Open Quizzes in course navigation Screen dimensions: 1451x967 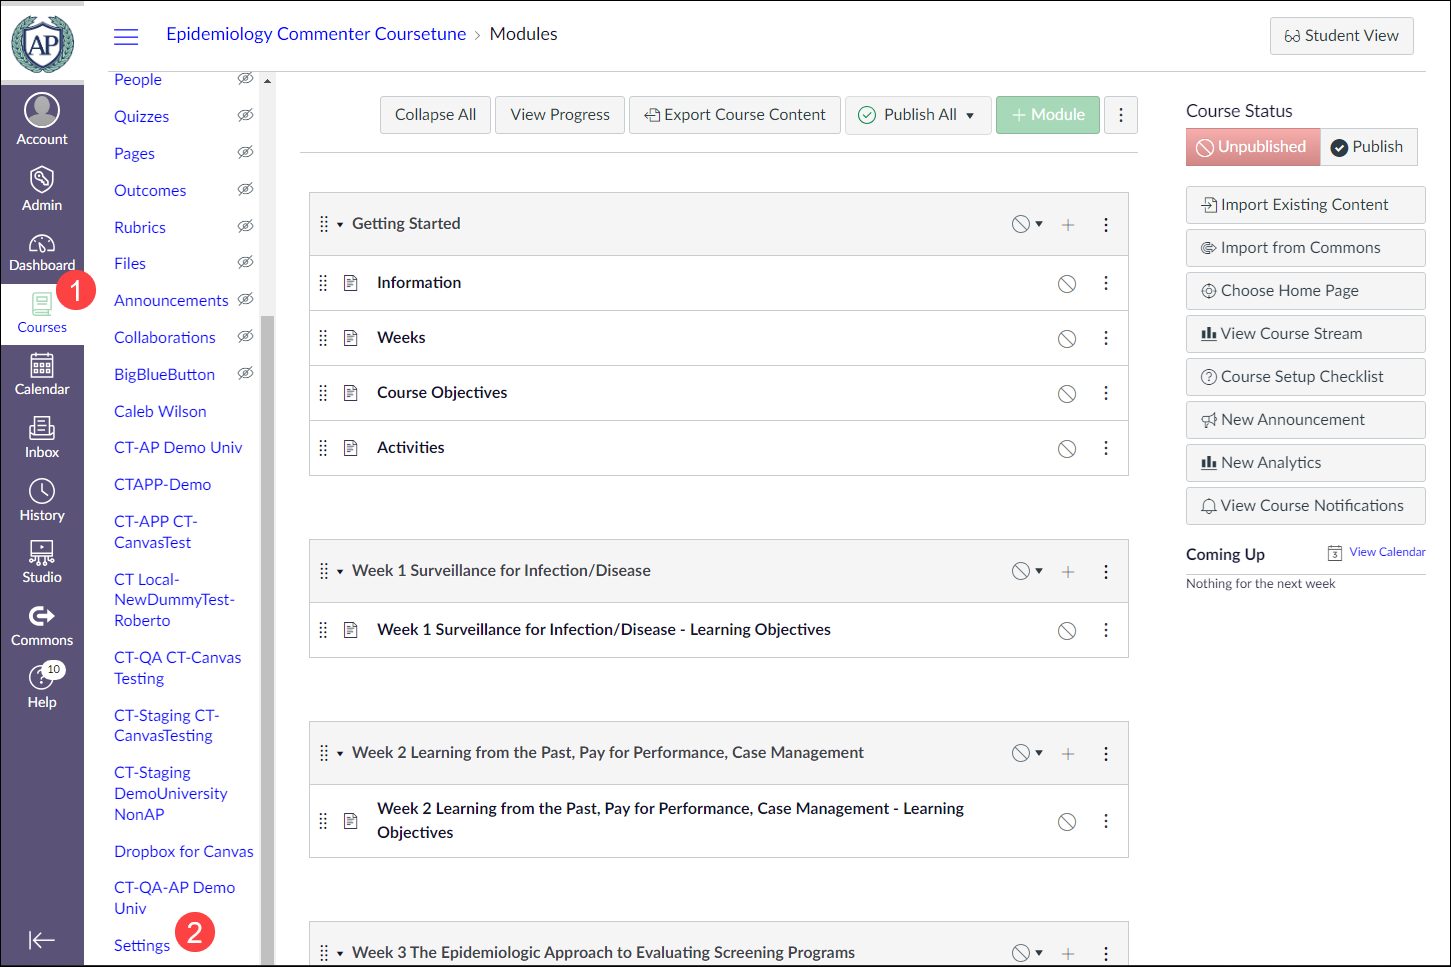tap(141, 116)
